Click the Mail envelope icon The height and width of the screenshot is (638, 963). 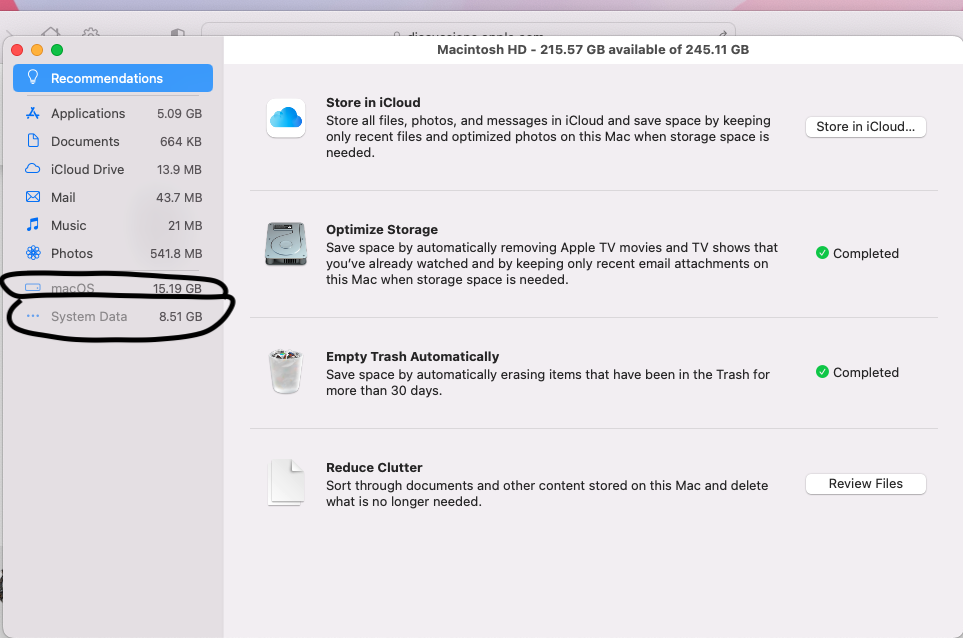click(33, 196)
